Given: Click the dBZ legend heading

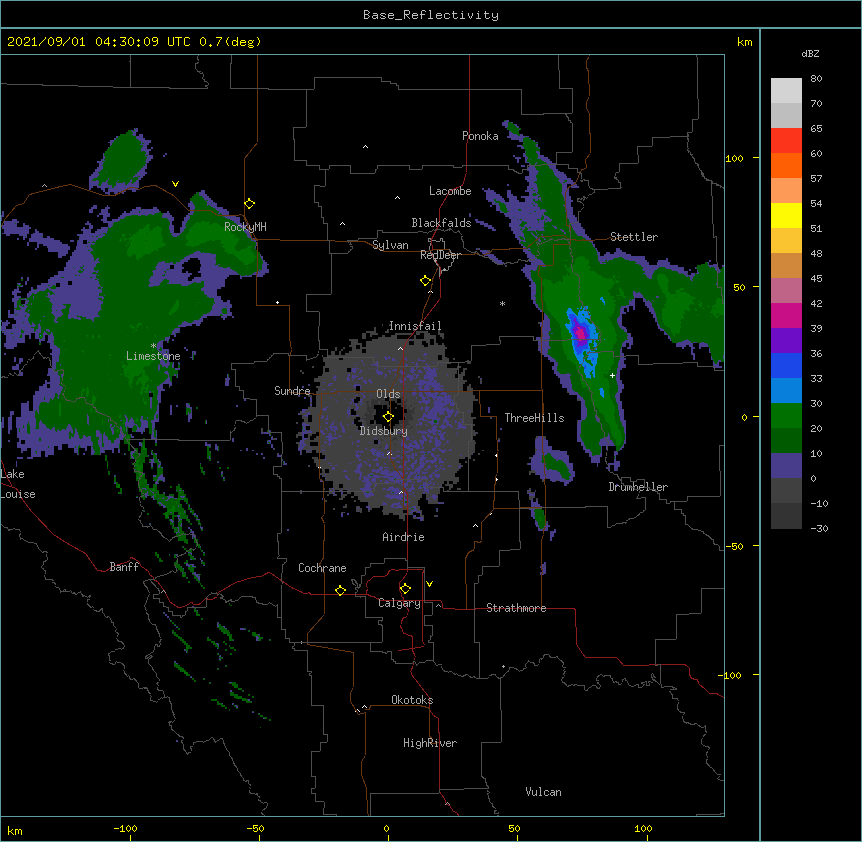Looking at the screenshot, I should tap(810, 53).
